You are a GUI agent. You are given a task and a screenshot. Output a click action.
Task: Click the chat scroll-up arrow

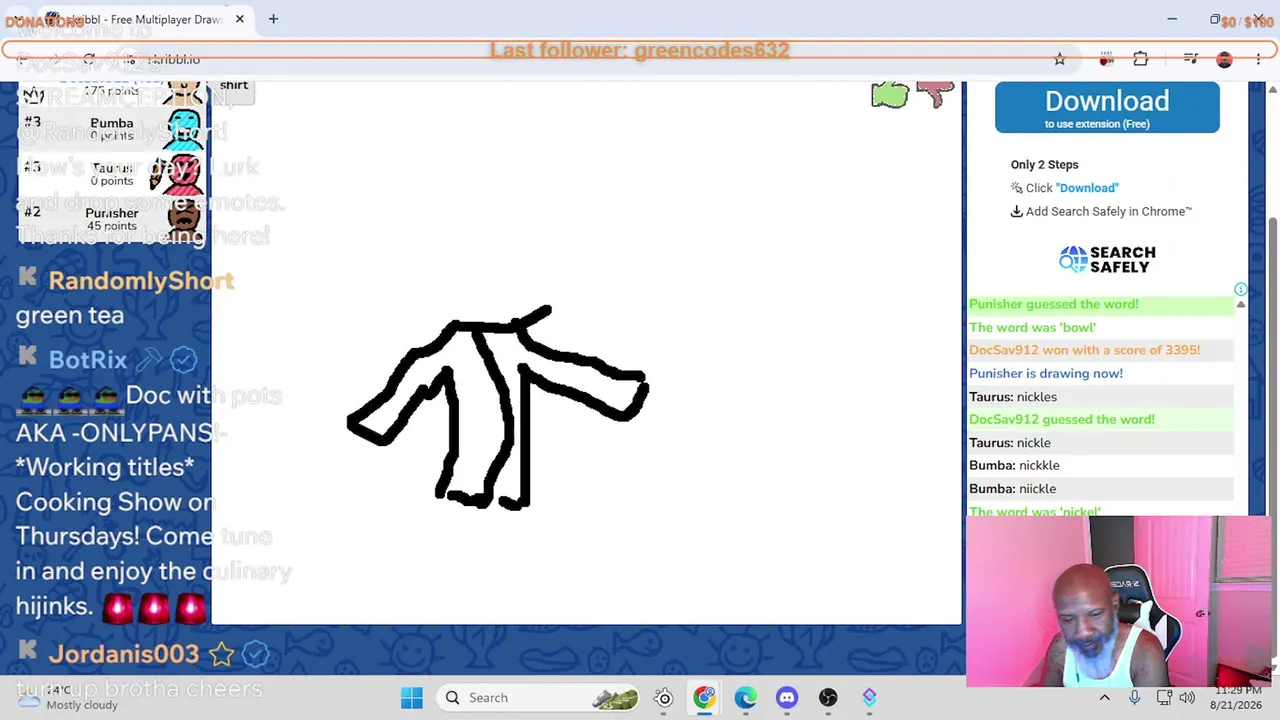click(x=1241, y=304)
